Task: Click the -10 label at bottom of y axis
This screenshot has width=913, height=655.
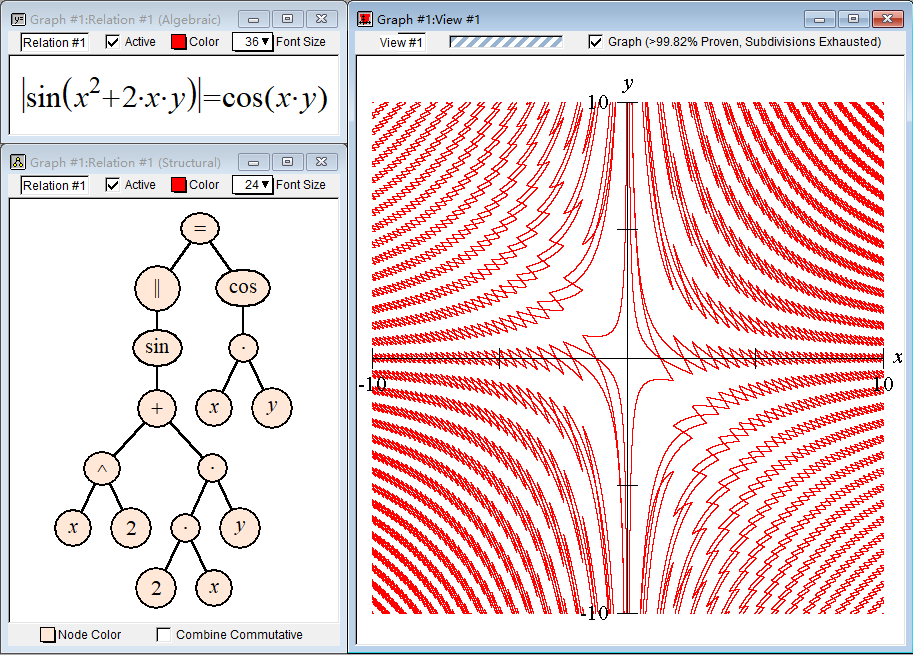Action: coord(594,612)
